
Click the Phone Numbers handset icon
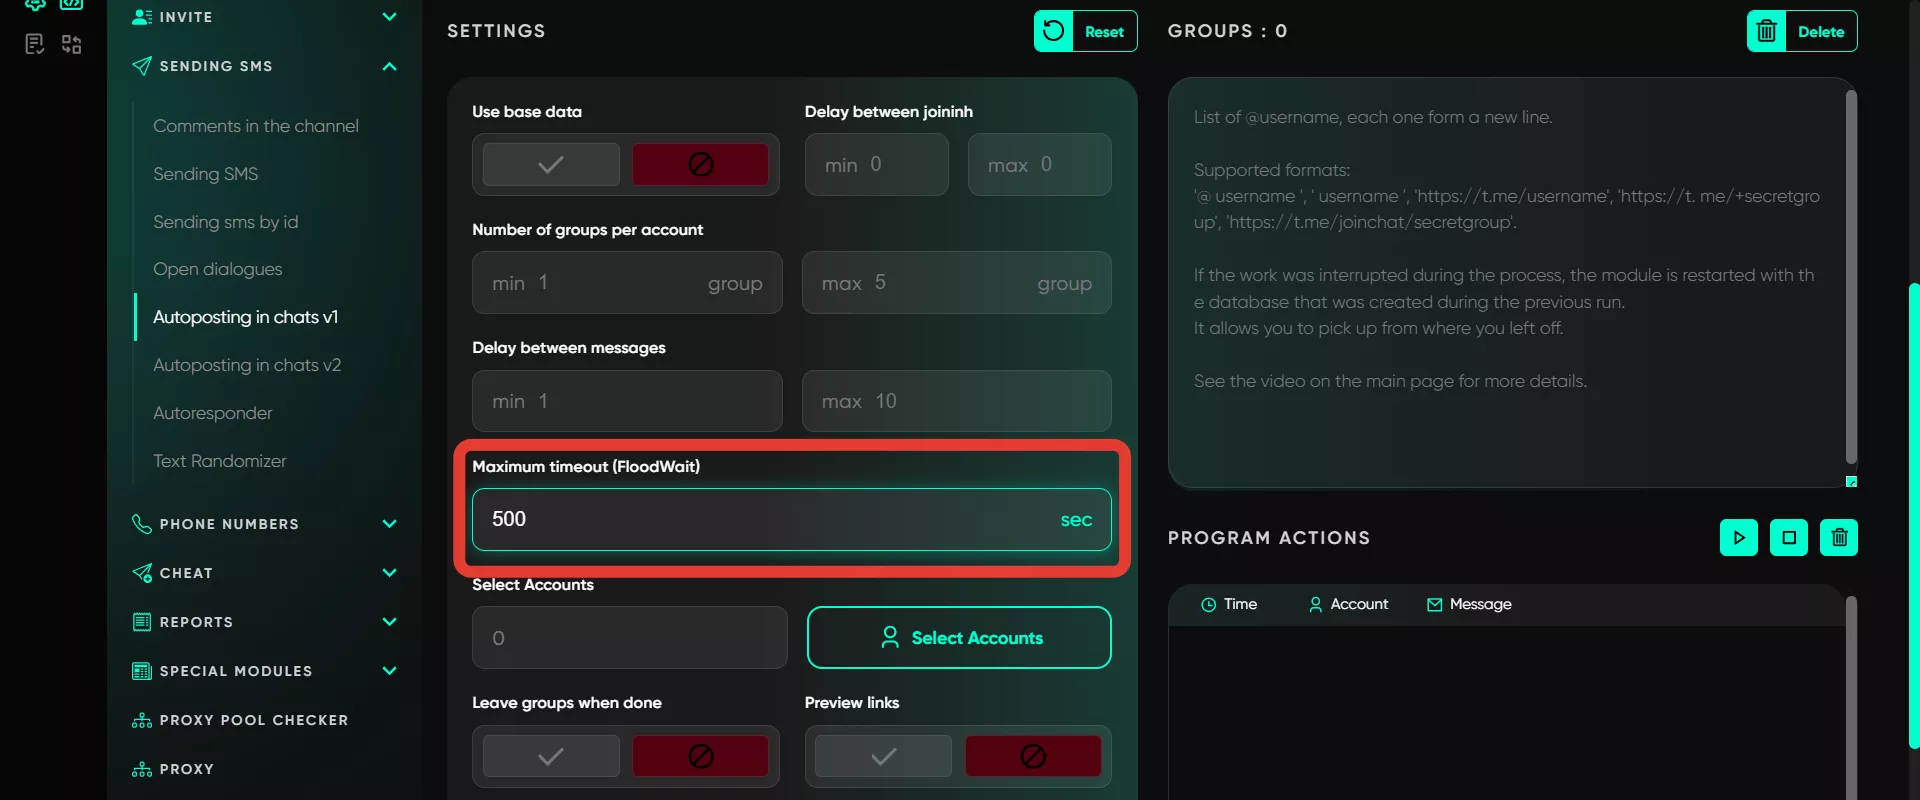tap(142, 524)
